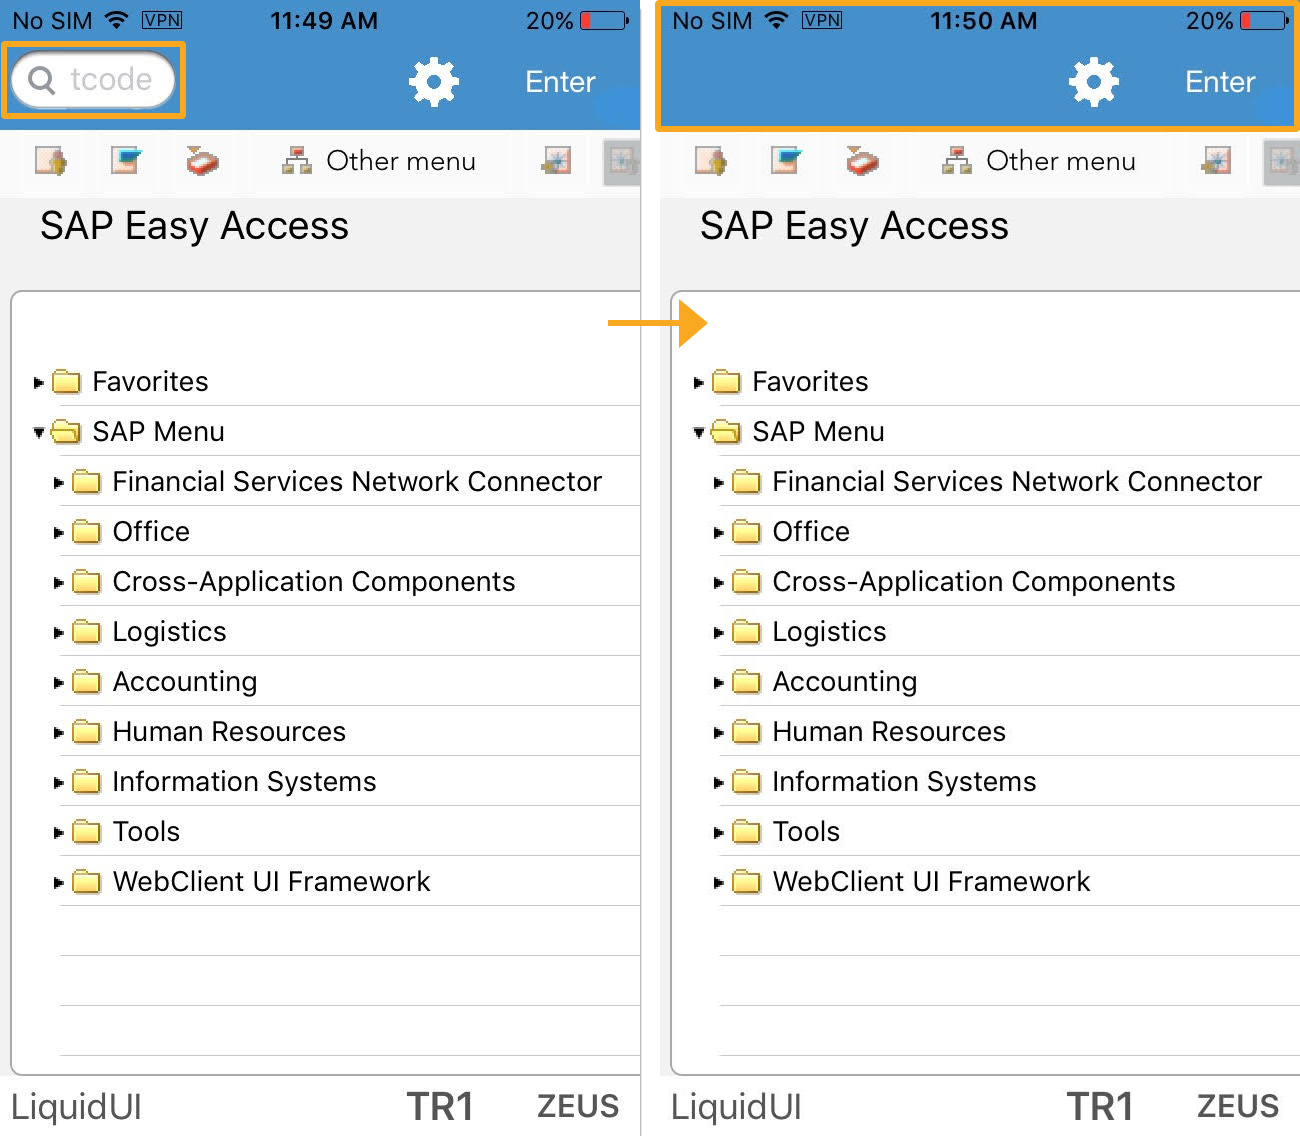Tap the SAP menu icon in right screen toolbar
1300x1136 pixels.
(x=786, y=160)
